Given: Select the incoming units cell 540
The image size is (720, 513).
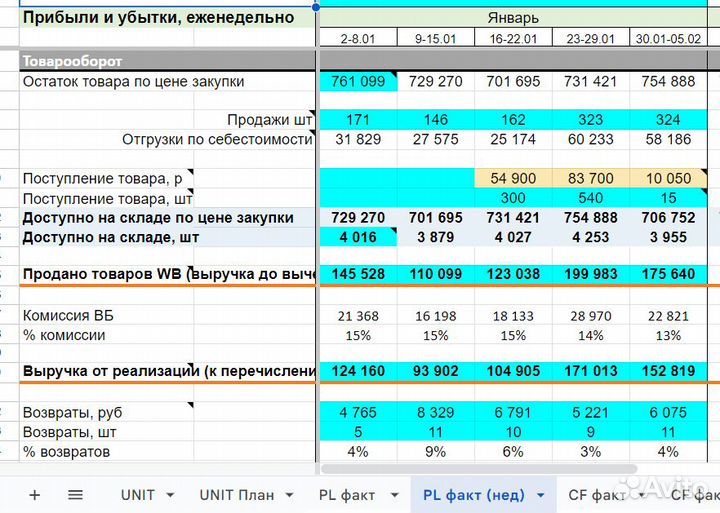Looking at the screenshot, I should (x=590, y=198).
